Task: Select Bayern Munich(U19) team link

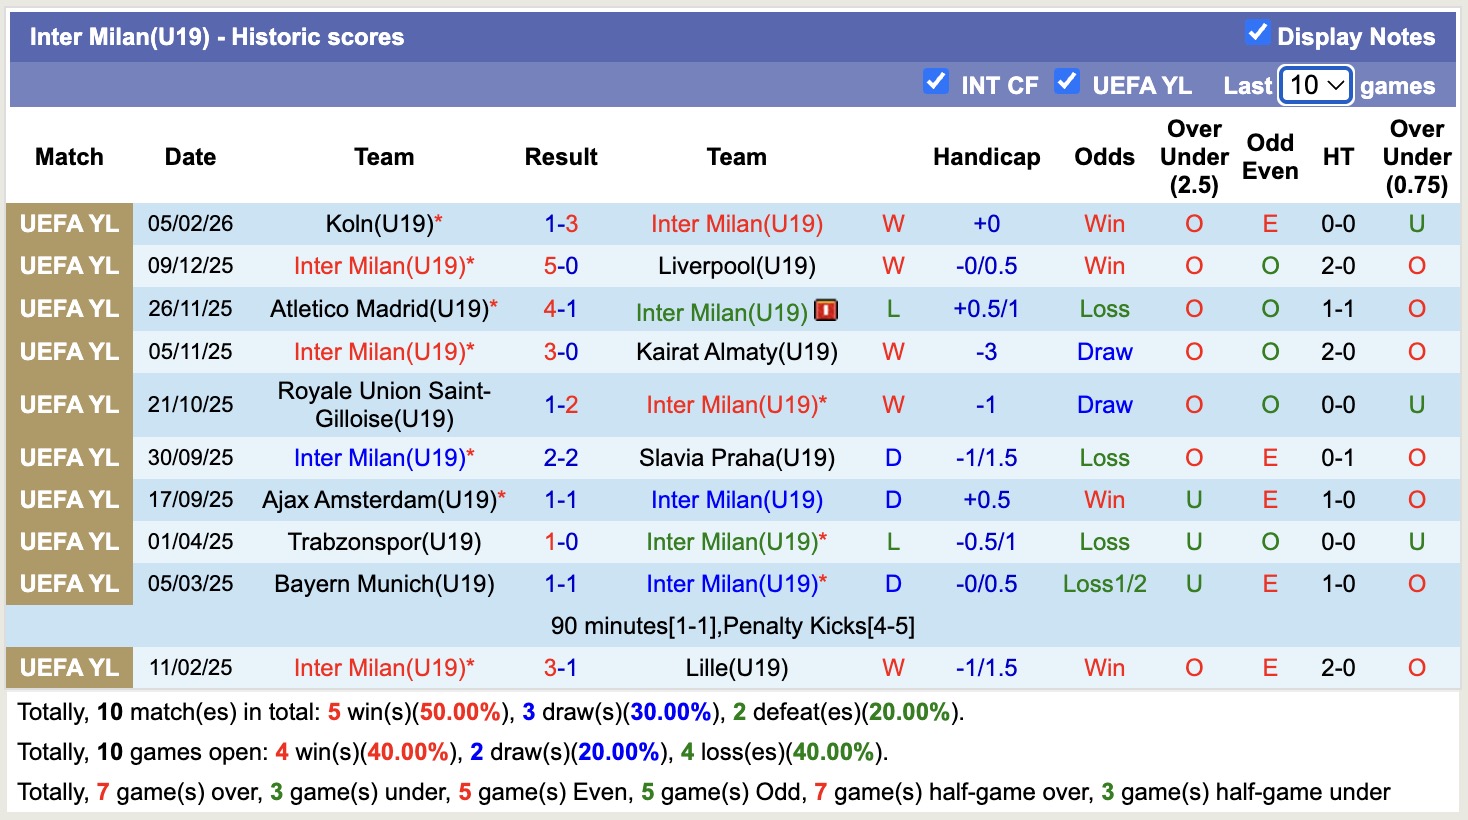Action: (x=384, y=584)
